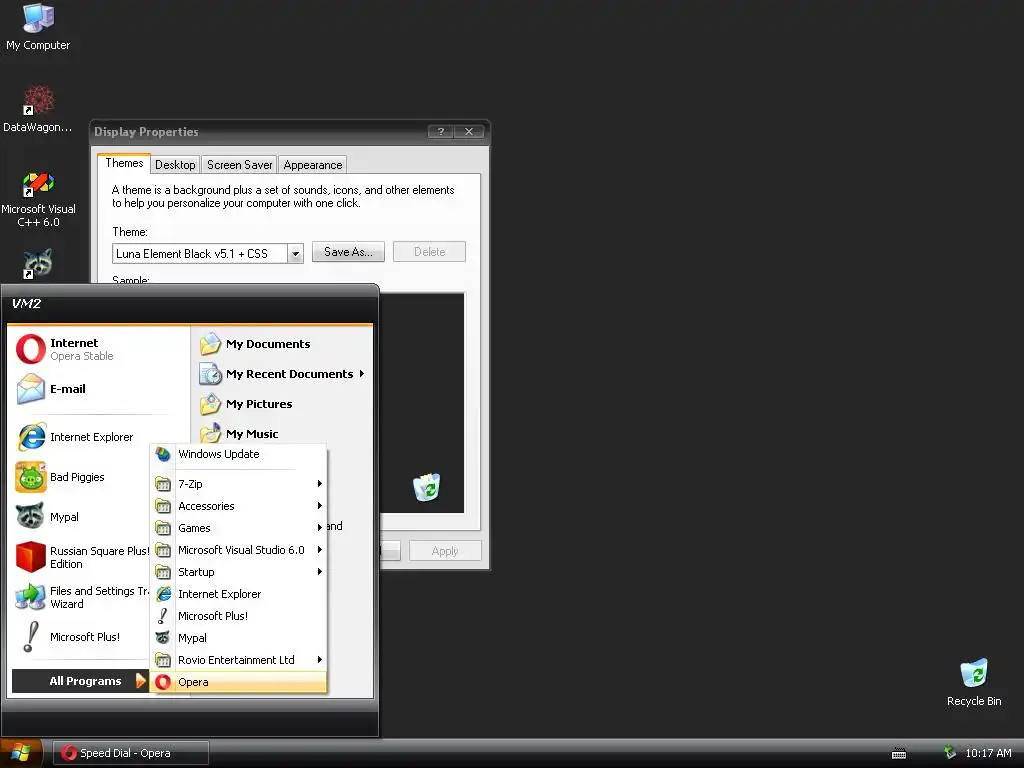Switch to the Appearance tab
The height and width of the screenshot is (768, 1024).
pos(313,165)
